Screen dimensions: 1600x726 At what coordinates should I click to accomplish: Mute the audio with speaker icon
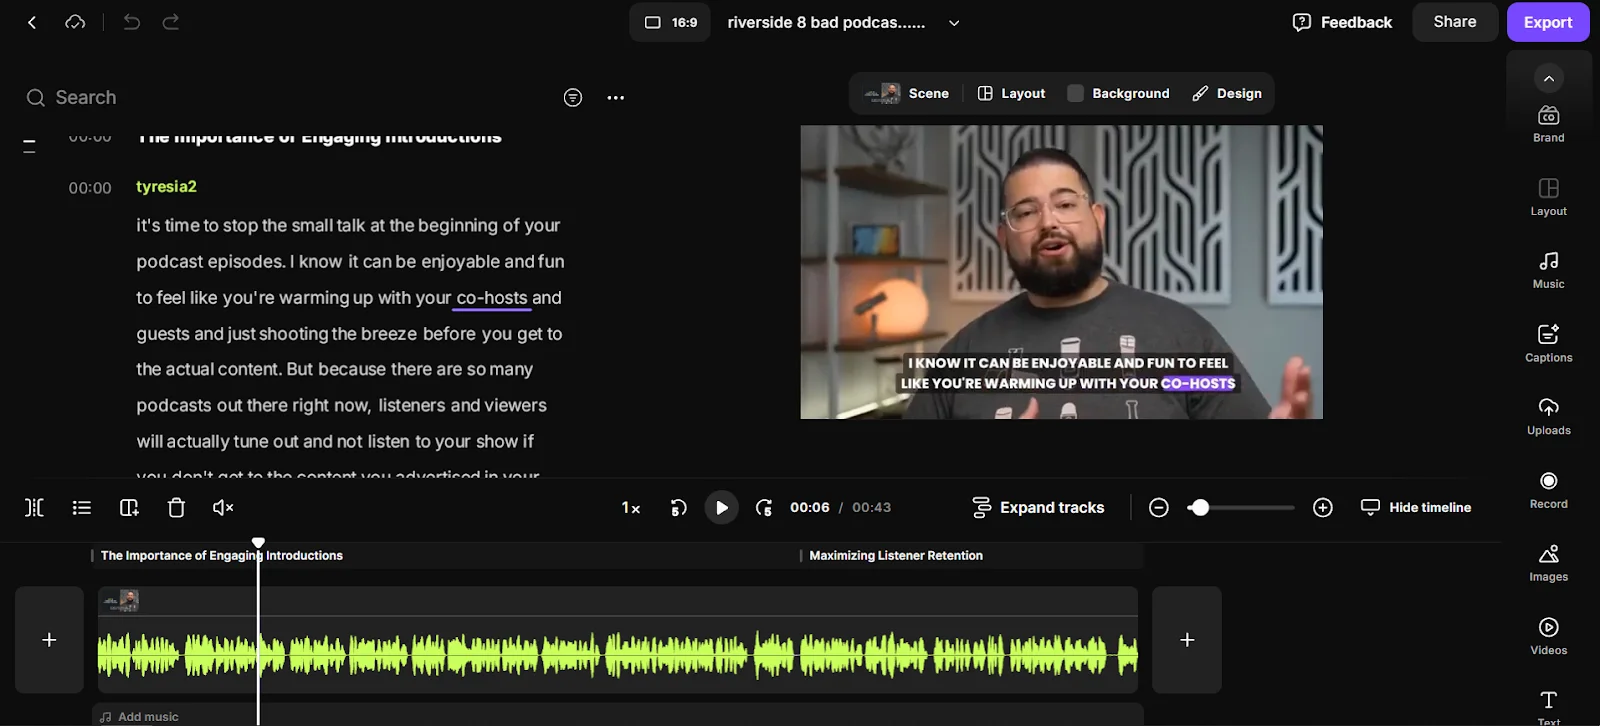click(x=223, y=508)
